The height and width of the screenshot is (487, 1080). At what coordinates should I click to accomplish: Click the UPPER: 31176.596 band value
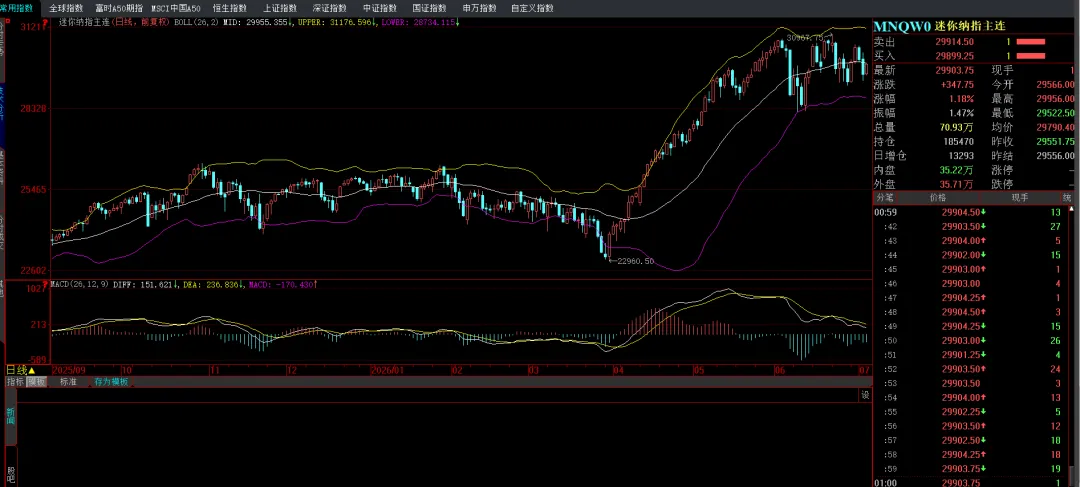(x=338, y=23)
